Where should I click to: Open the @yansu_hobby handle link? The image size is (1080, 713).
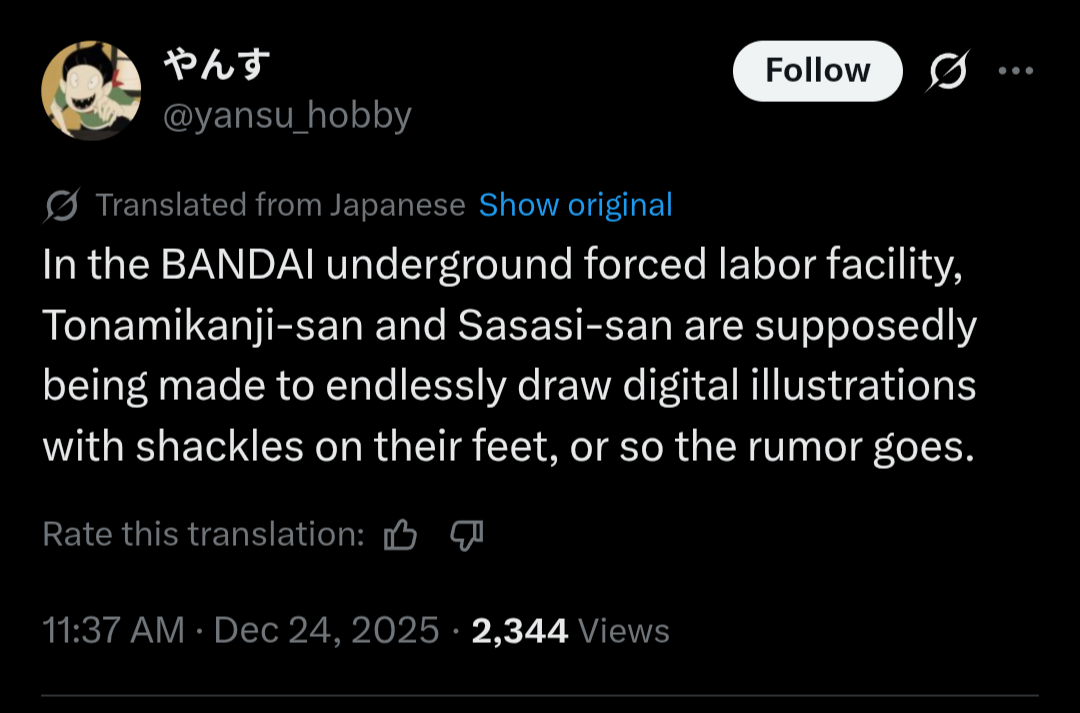click(287, 116)
